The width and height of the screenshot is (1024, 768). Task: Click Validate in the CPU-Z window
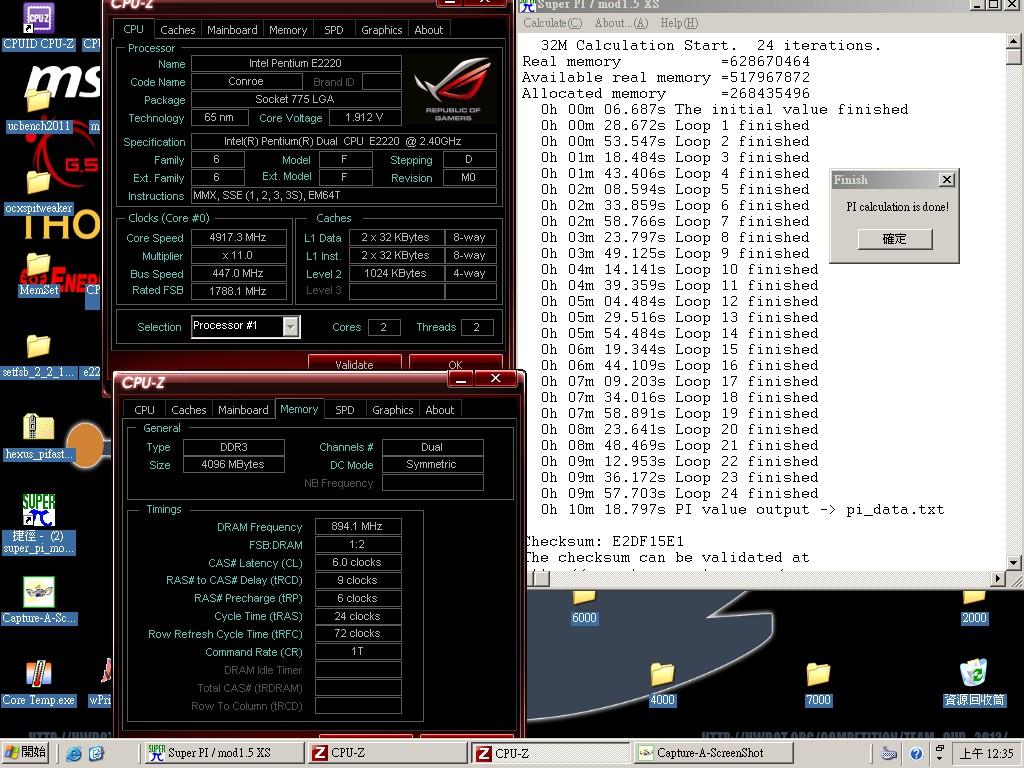pos(355,364)
